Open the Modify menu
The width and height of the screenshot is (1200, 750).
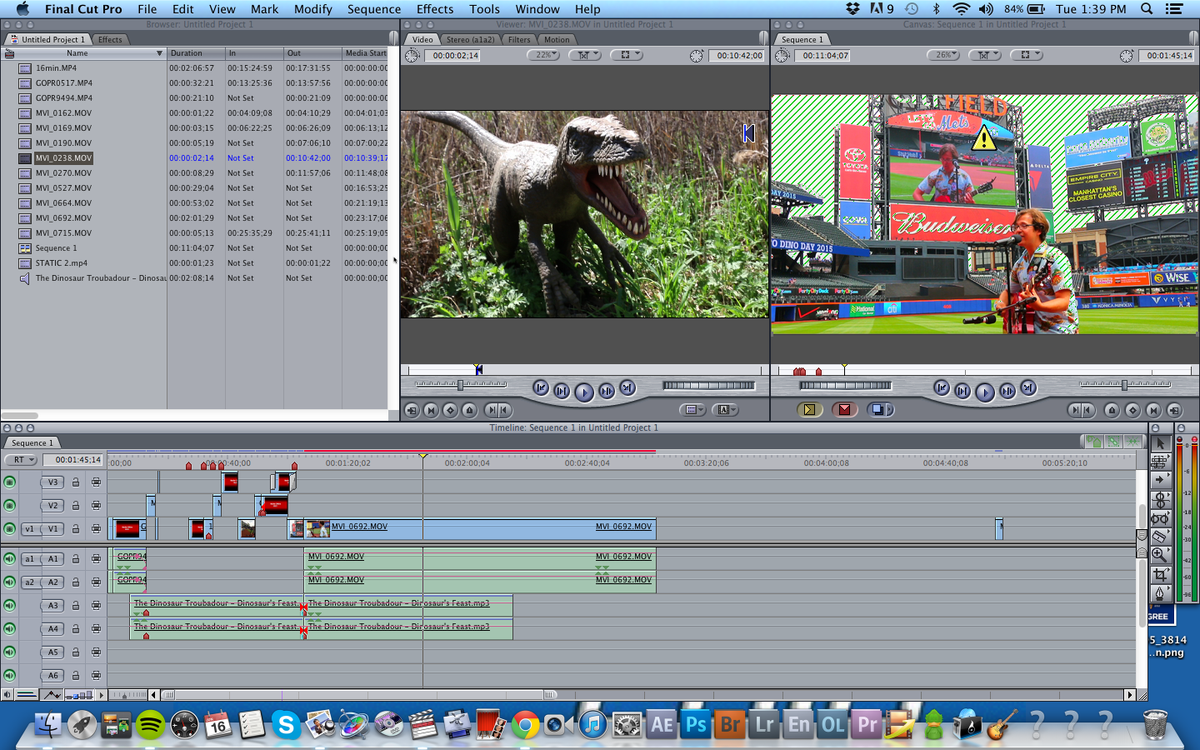[x=313, y=9]
